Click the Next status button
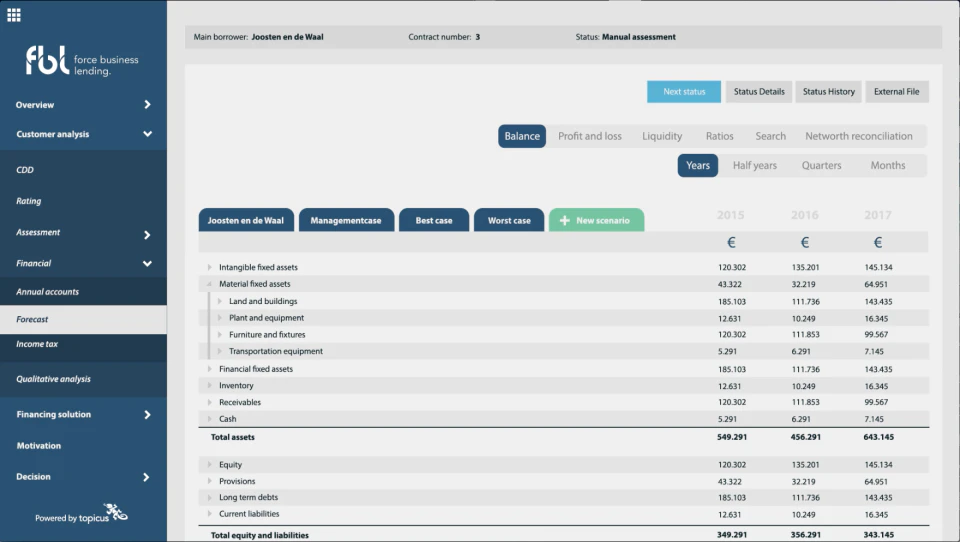960x542 pixels. pyautogui.click(x=684, y=92)
